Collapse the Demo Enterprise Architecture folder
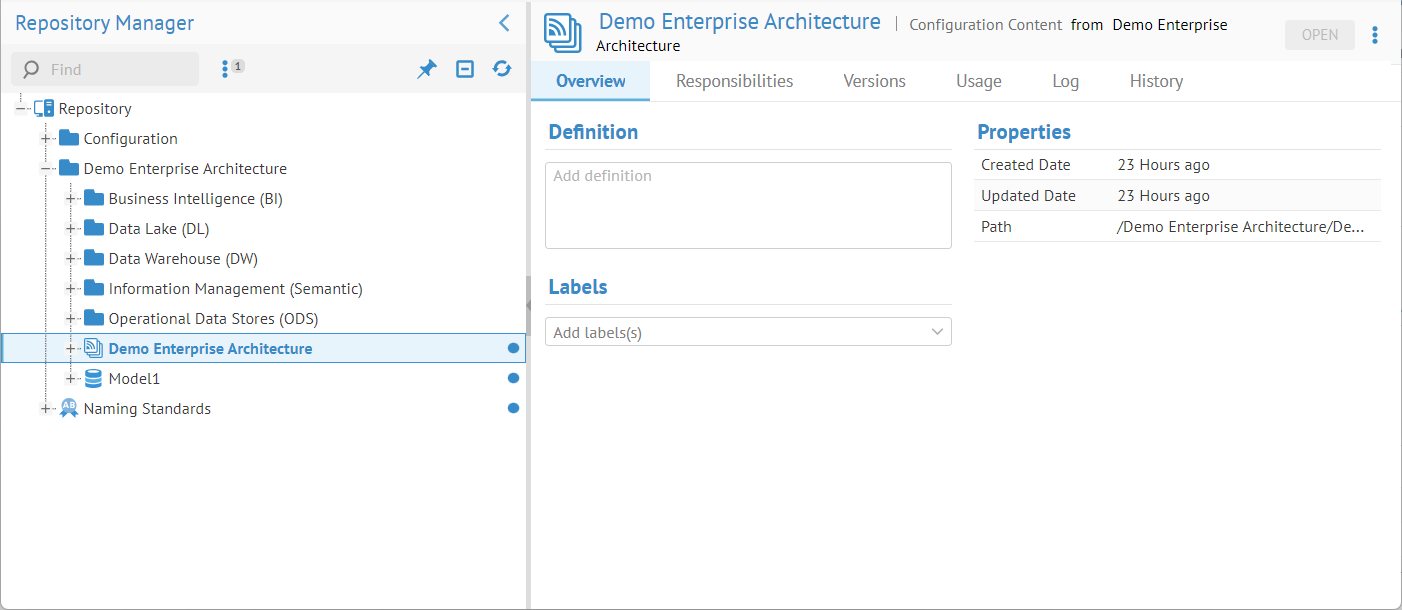 point(46,169)
